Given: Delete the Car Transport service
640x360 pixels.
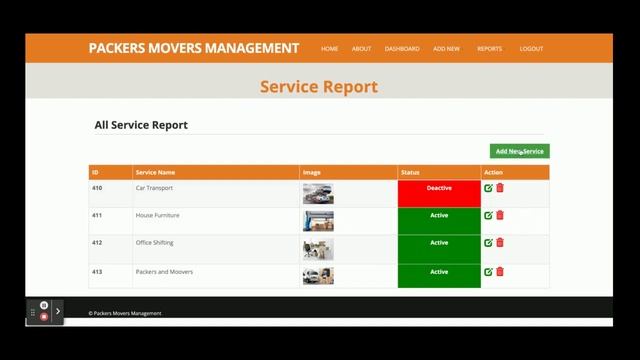Looking at the screenshot, I should [500, 188].
